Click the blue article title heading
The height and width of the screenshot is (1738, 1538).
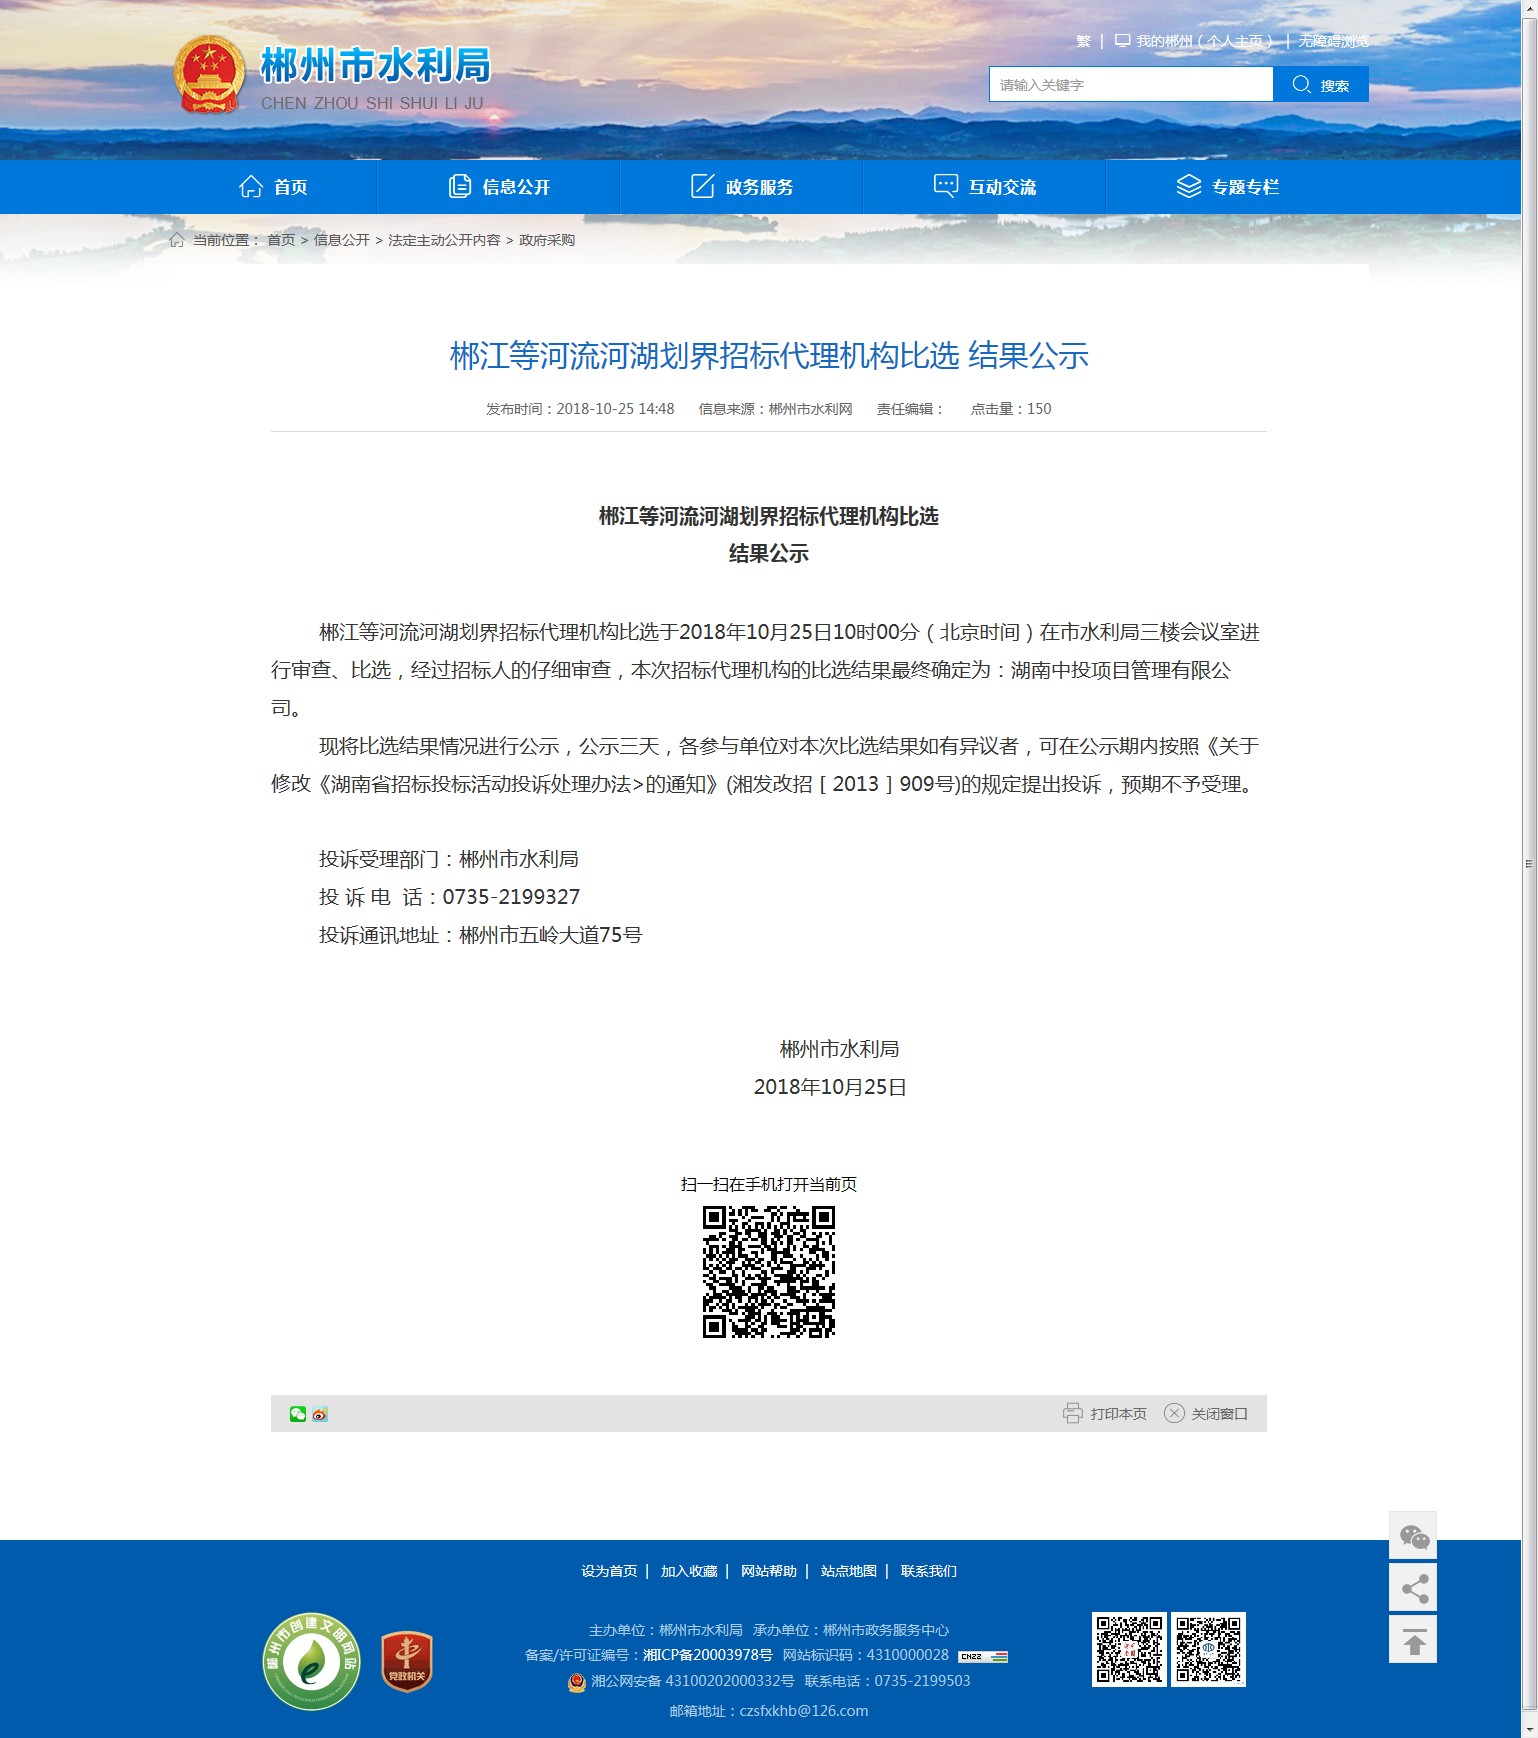pos(769,356)
